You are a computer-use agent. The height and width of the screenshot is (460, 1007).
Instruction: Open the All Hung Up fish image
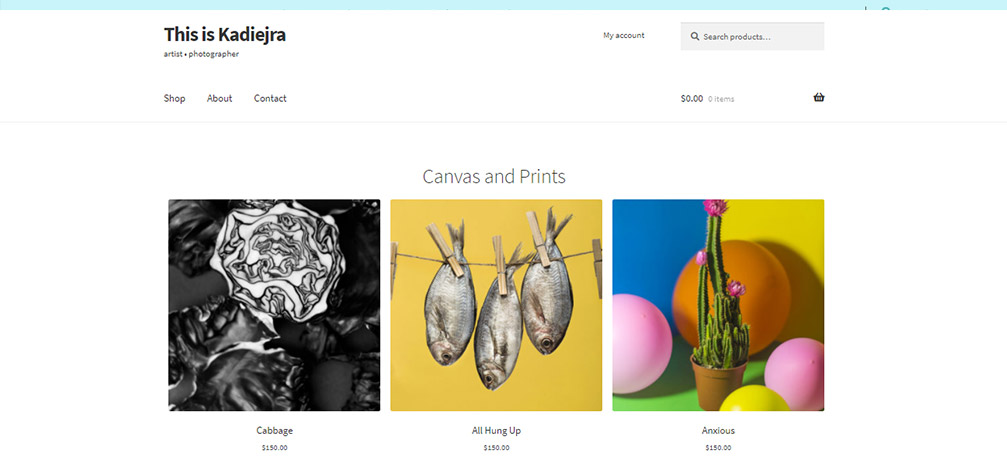496,305
